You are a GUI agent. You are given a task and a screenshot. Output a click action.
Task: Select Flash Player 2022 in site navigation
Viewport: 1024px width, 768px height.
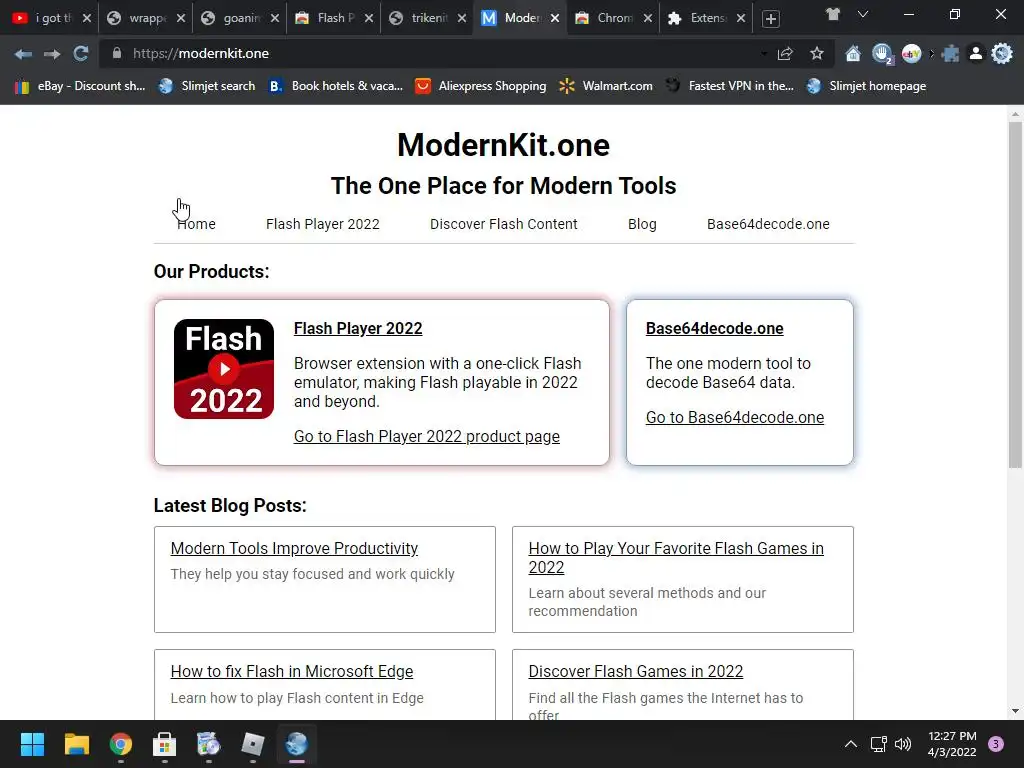click(323, 224)
